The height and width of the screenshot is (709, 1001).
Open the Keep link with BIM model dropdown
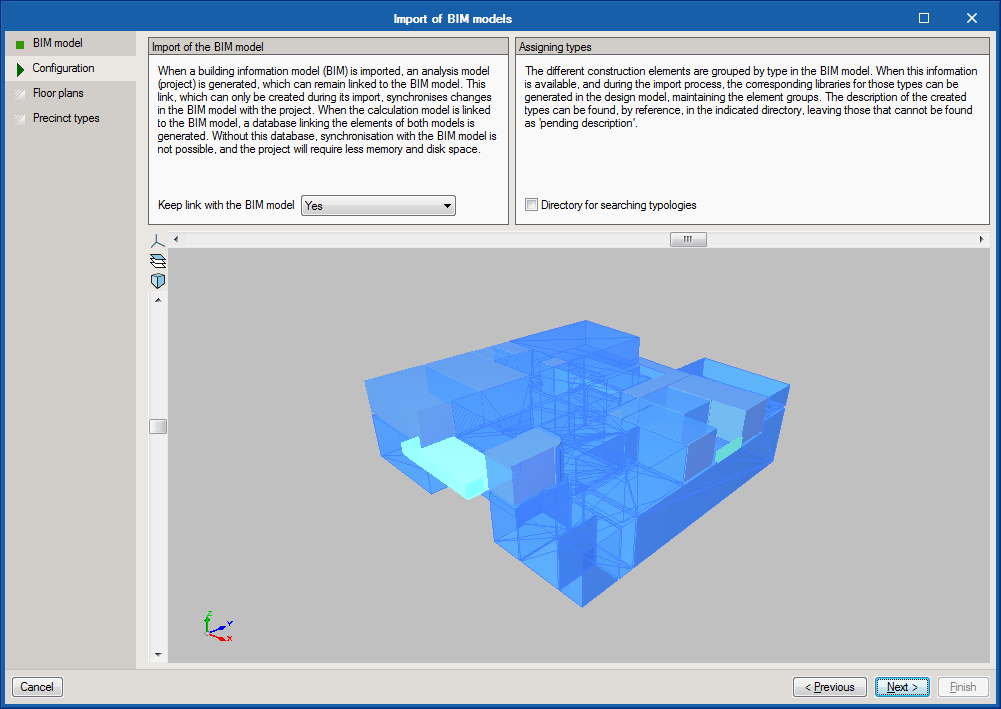pyautogui.click(x=378, y=205)
